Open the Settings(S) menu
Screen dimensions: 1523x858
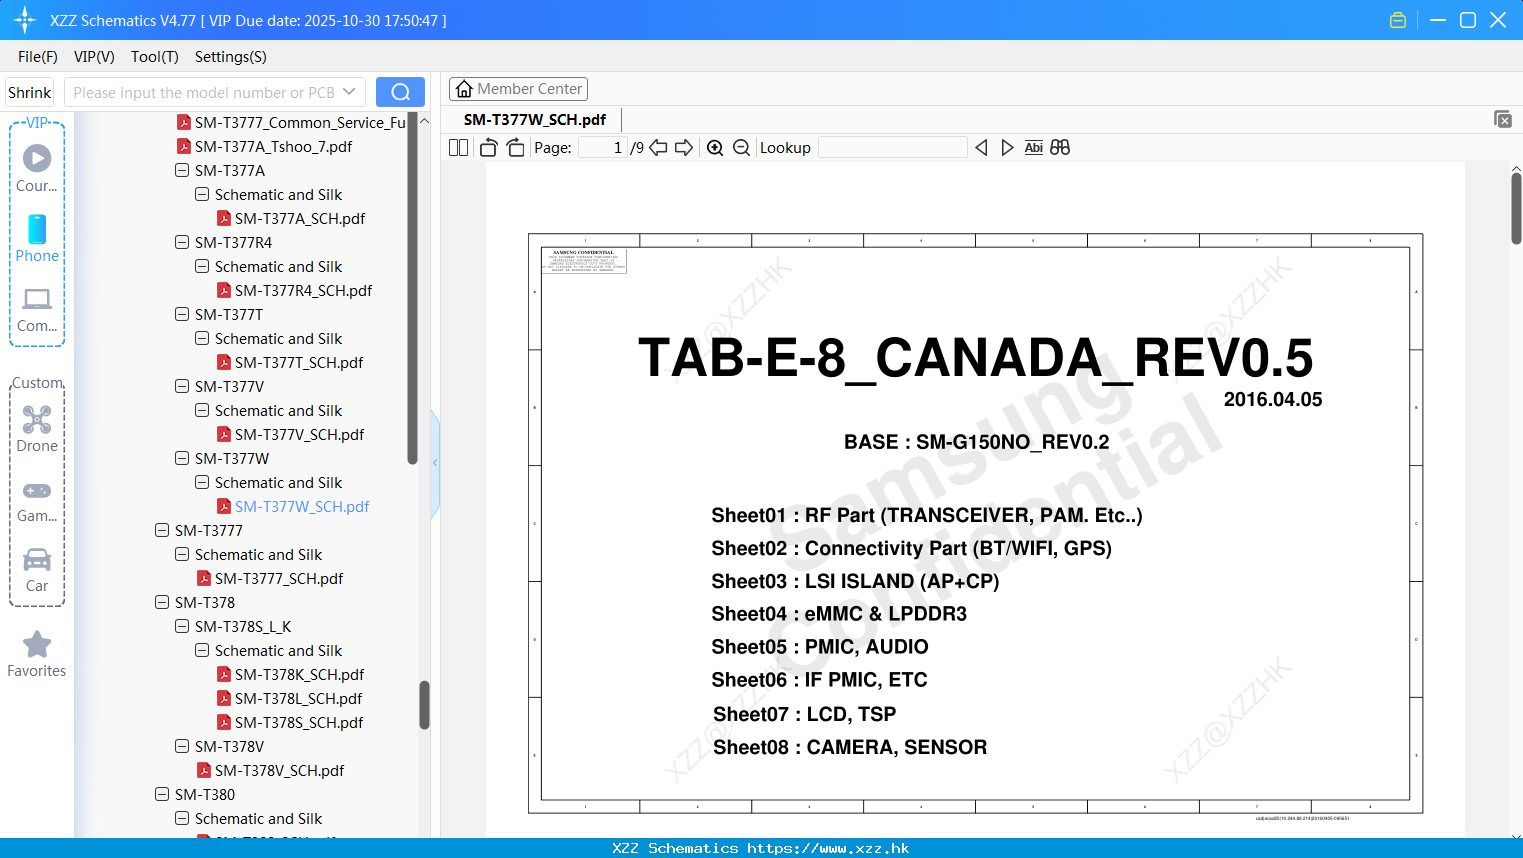(231, 57)
